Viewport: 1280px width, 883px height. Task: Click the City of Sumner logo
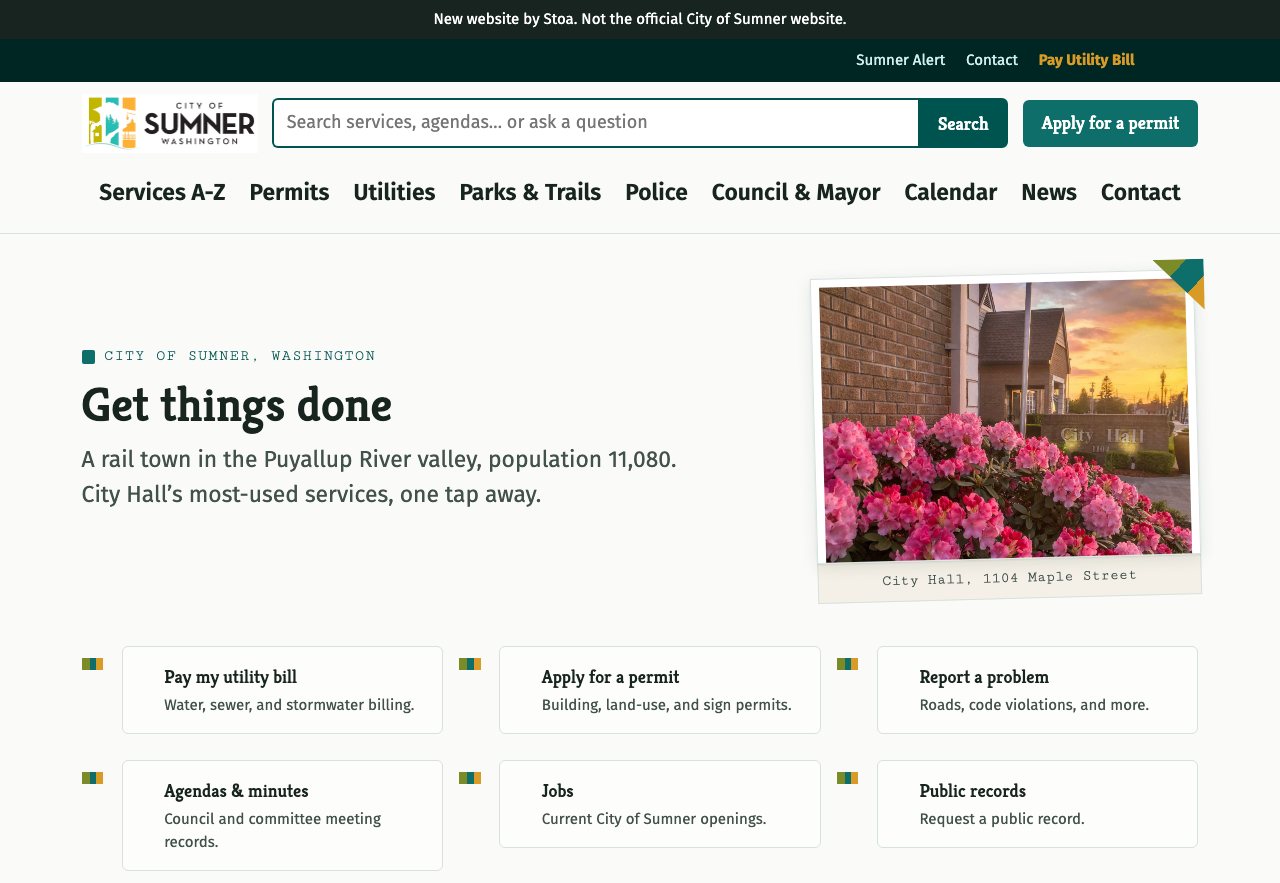click(170, 123)
